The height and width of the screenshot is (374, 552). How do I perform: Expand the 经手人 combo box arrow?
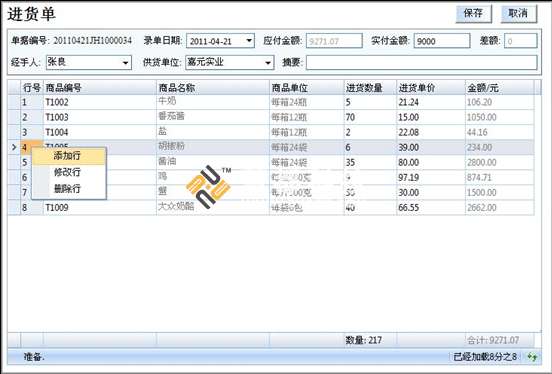click(x=125, y=63)
